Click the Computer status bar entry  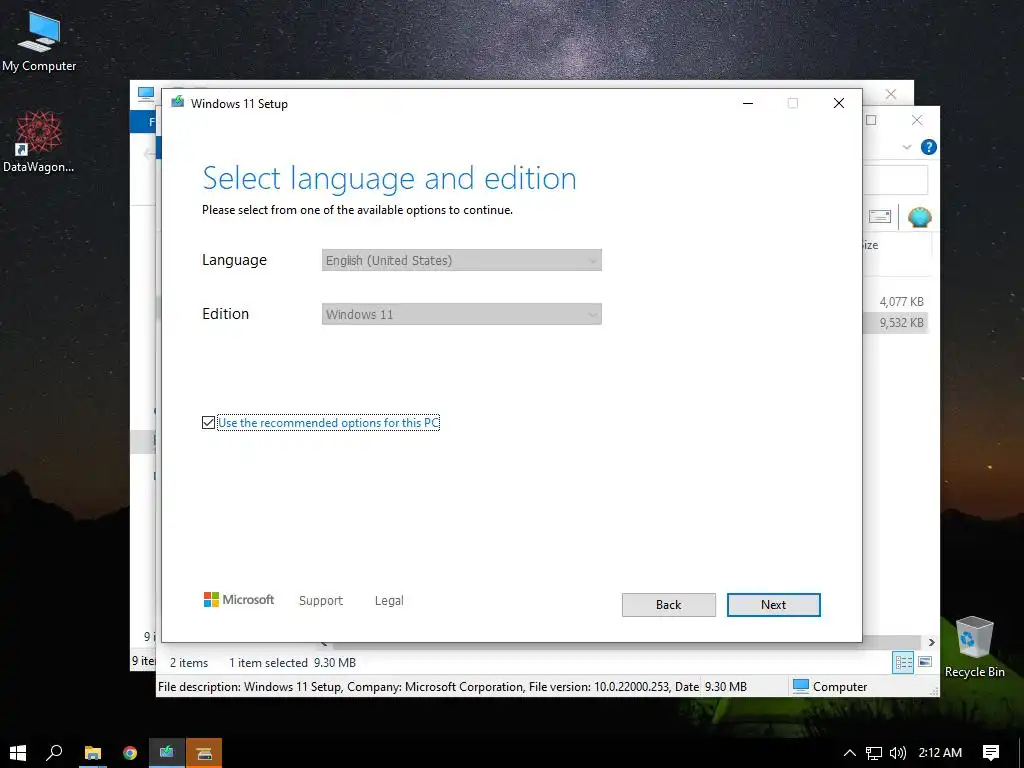(x=830, y=686)
